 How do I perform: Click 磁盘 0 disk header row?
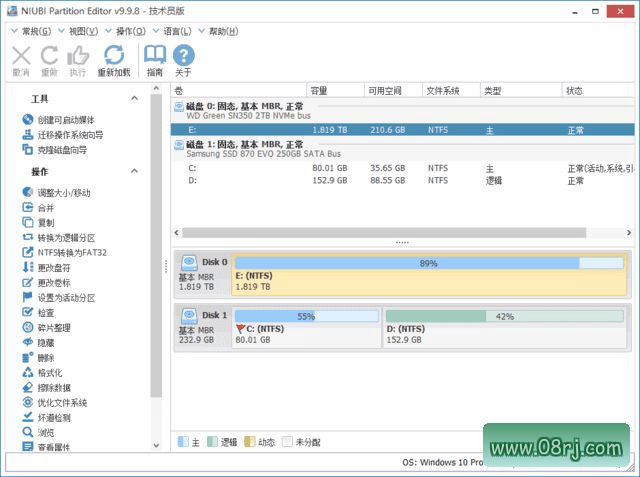[x=402, y=111]
